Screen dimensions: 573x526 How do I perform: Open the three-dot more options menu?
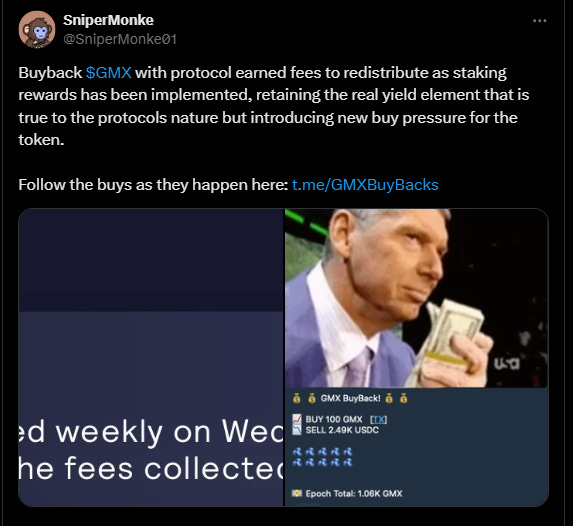pyautogui.click(x=539, y=21)
